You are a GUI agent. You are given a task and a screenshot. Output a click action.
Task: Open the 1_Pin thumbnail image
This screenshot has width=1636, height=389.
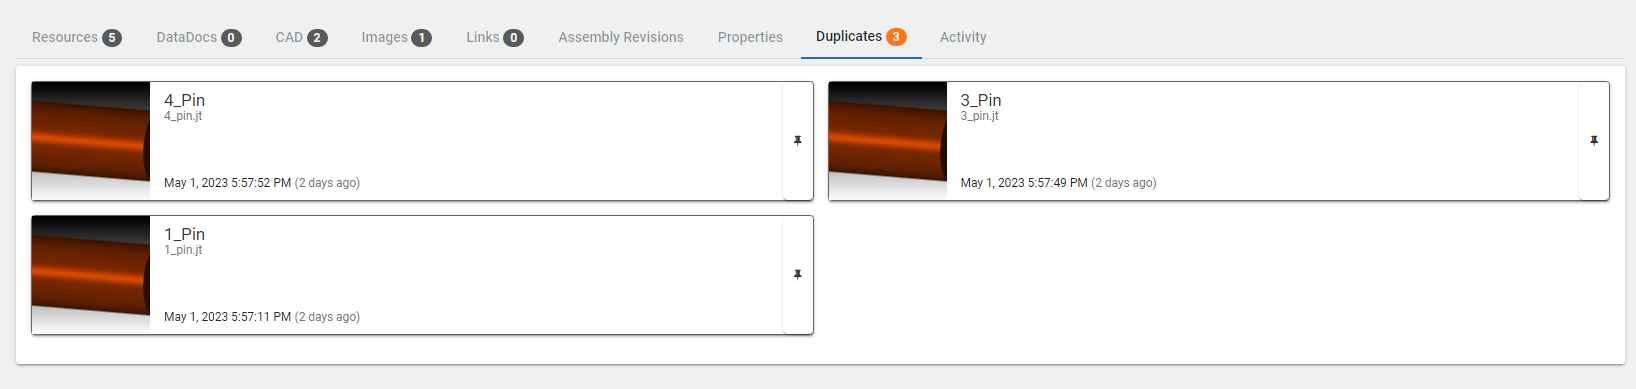(91, 275)
